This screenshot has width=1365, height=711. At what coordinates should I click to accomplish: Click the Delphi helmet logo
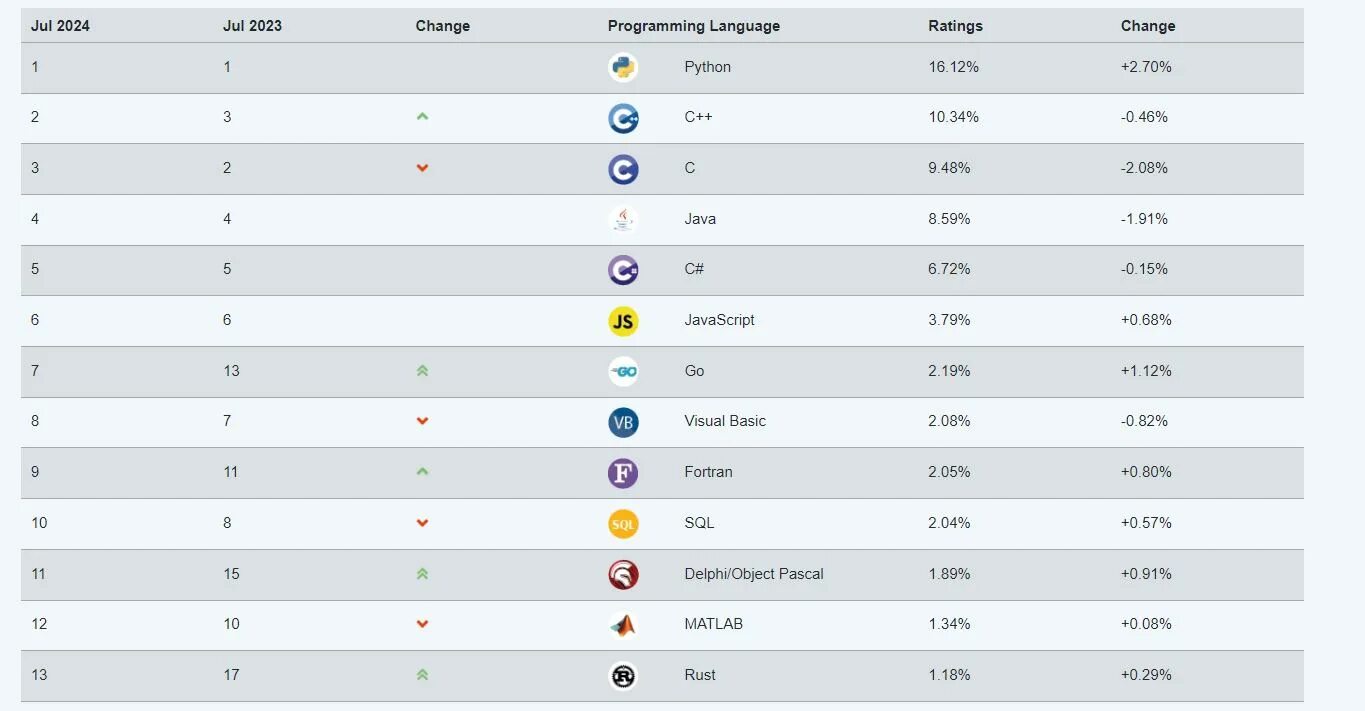(623, 575)
